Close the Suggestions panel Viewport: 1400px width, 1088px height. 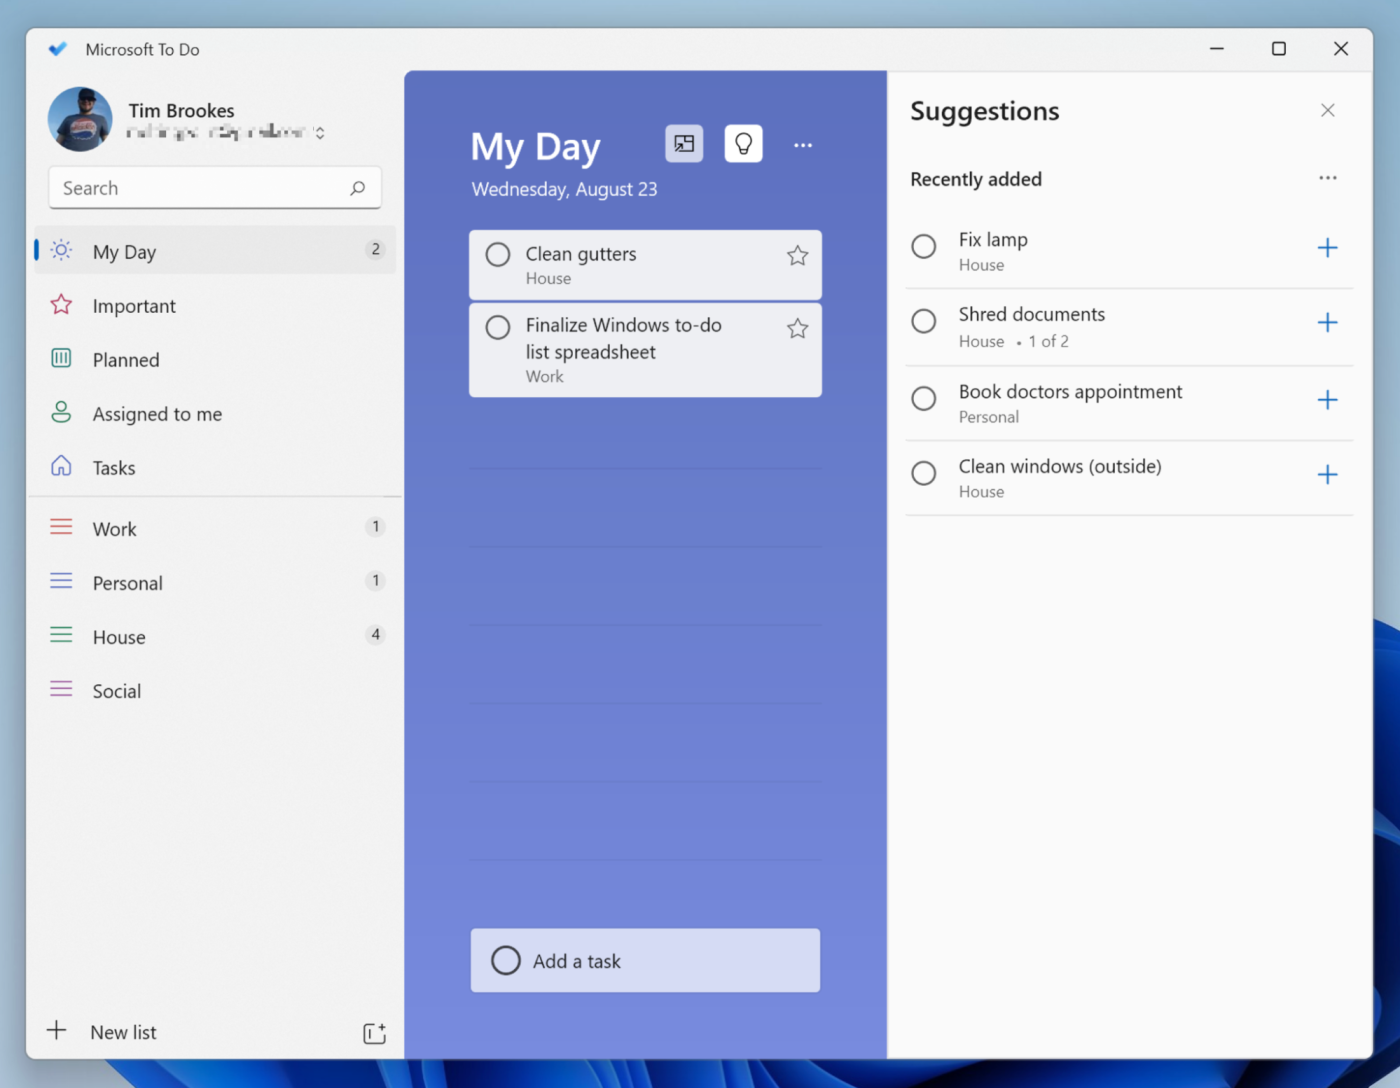(1327, 110)
